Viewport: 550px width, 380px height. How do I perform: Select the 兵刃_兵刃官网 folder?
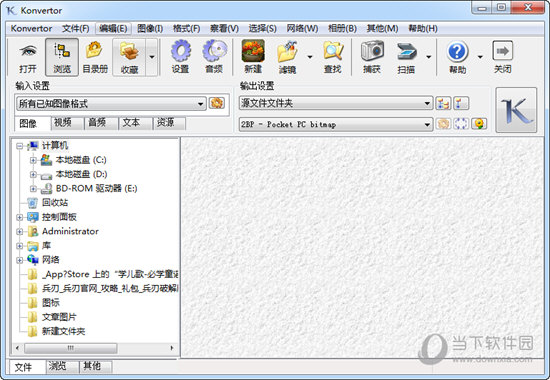click(x=110, y=288)
